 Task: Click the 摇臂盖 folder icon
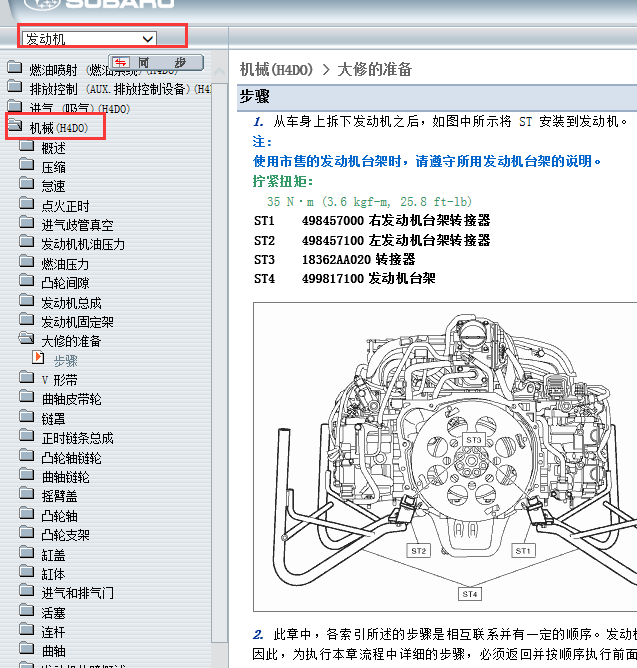26,494
